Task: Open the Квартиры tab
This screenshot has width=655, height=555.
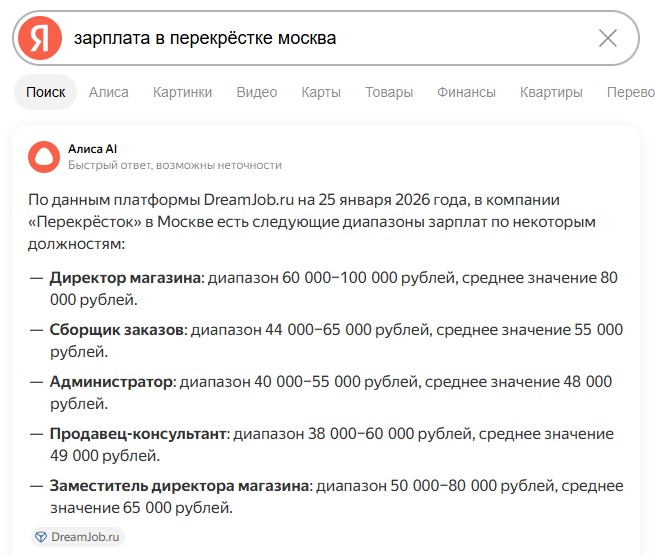Action: [x=551, y=92]
